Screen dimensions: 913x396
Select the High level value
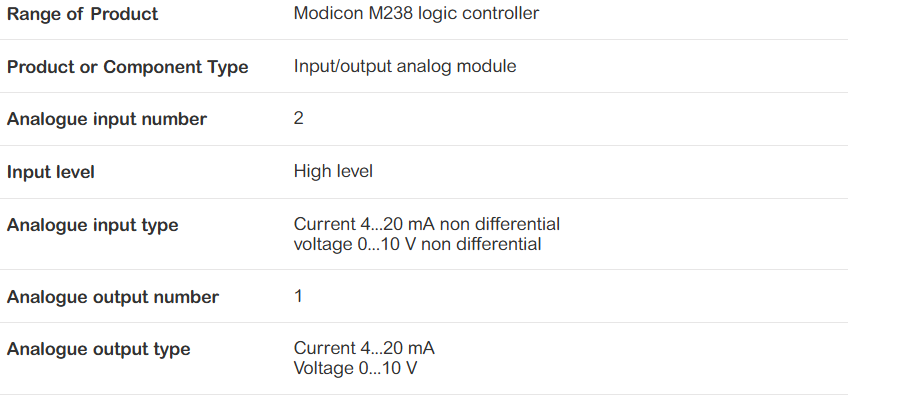(333, 171)
